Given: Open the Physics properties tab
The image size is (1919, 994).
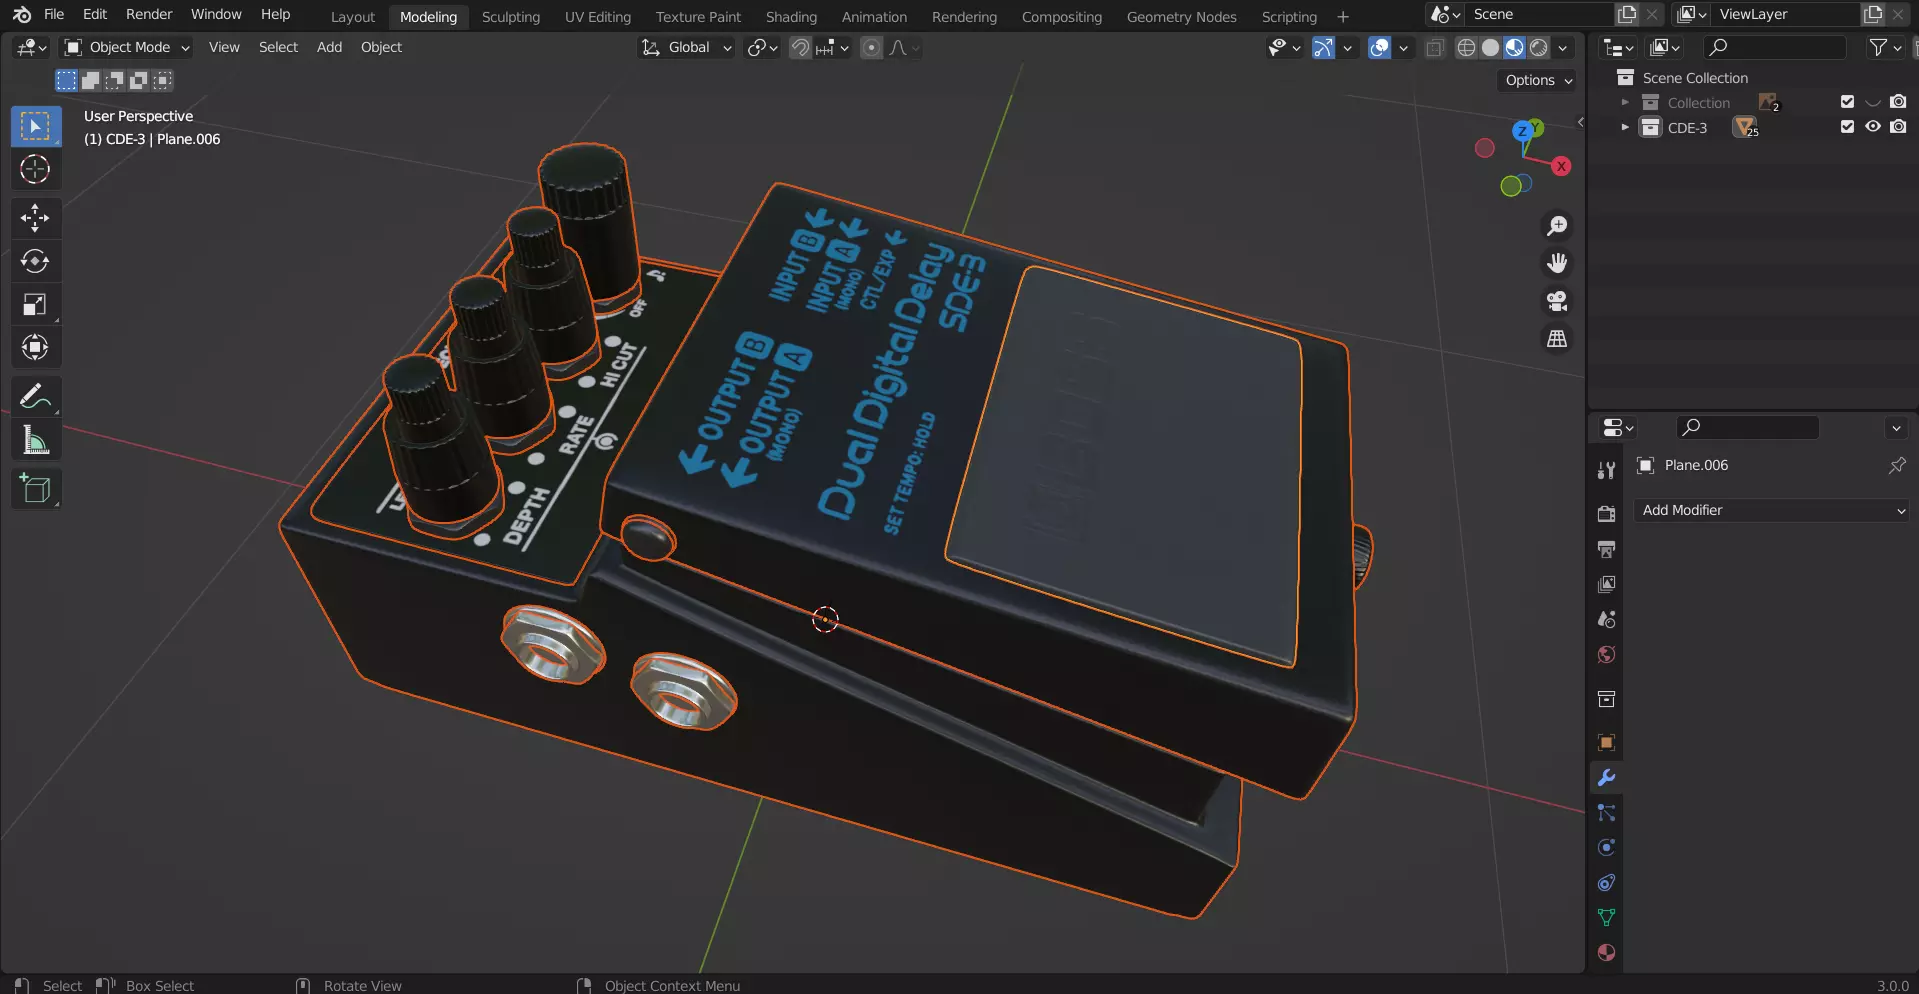Looking at the screenshot, I should tap(1606, 847).
